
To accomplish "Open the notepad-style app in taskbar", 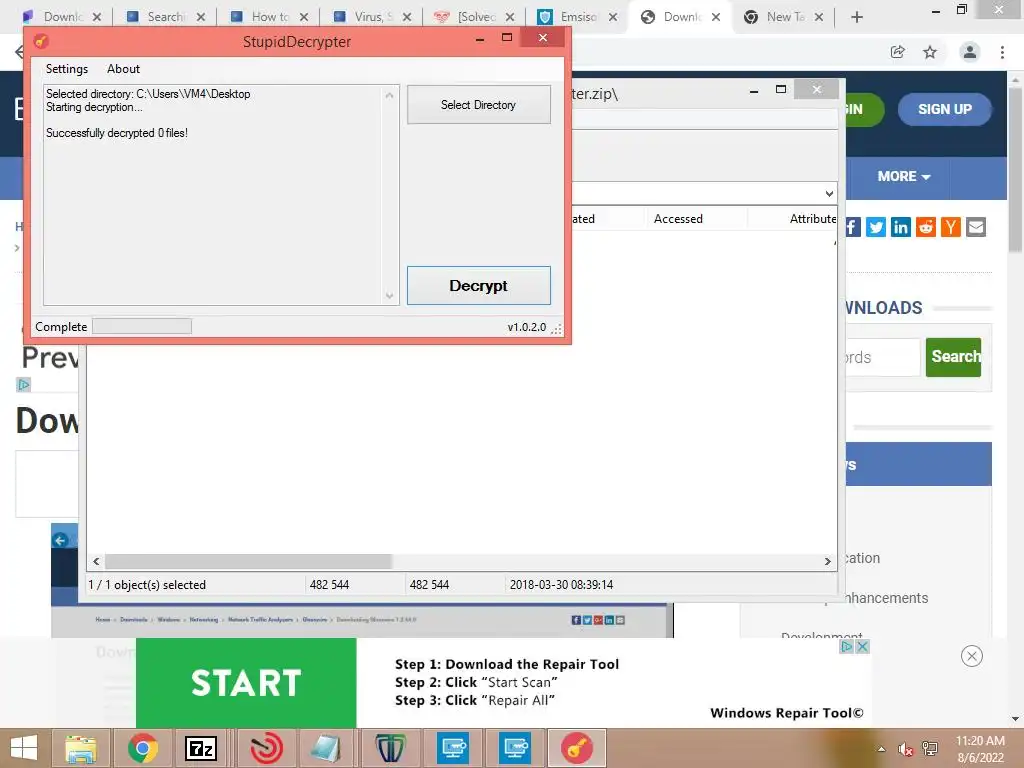I will 326,748.
